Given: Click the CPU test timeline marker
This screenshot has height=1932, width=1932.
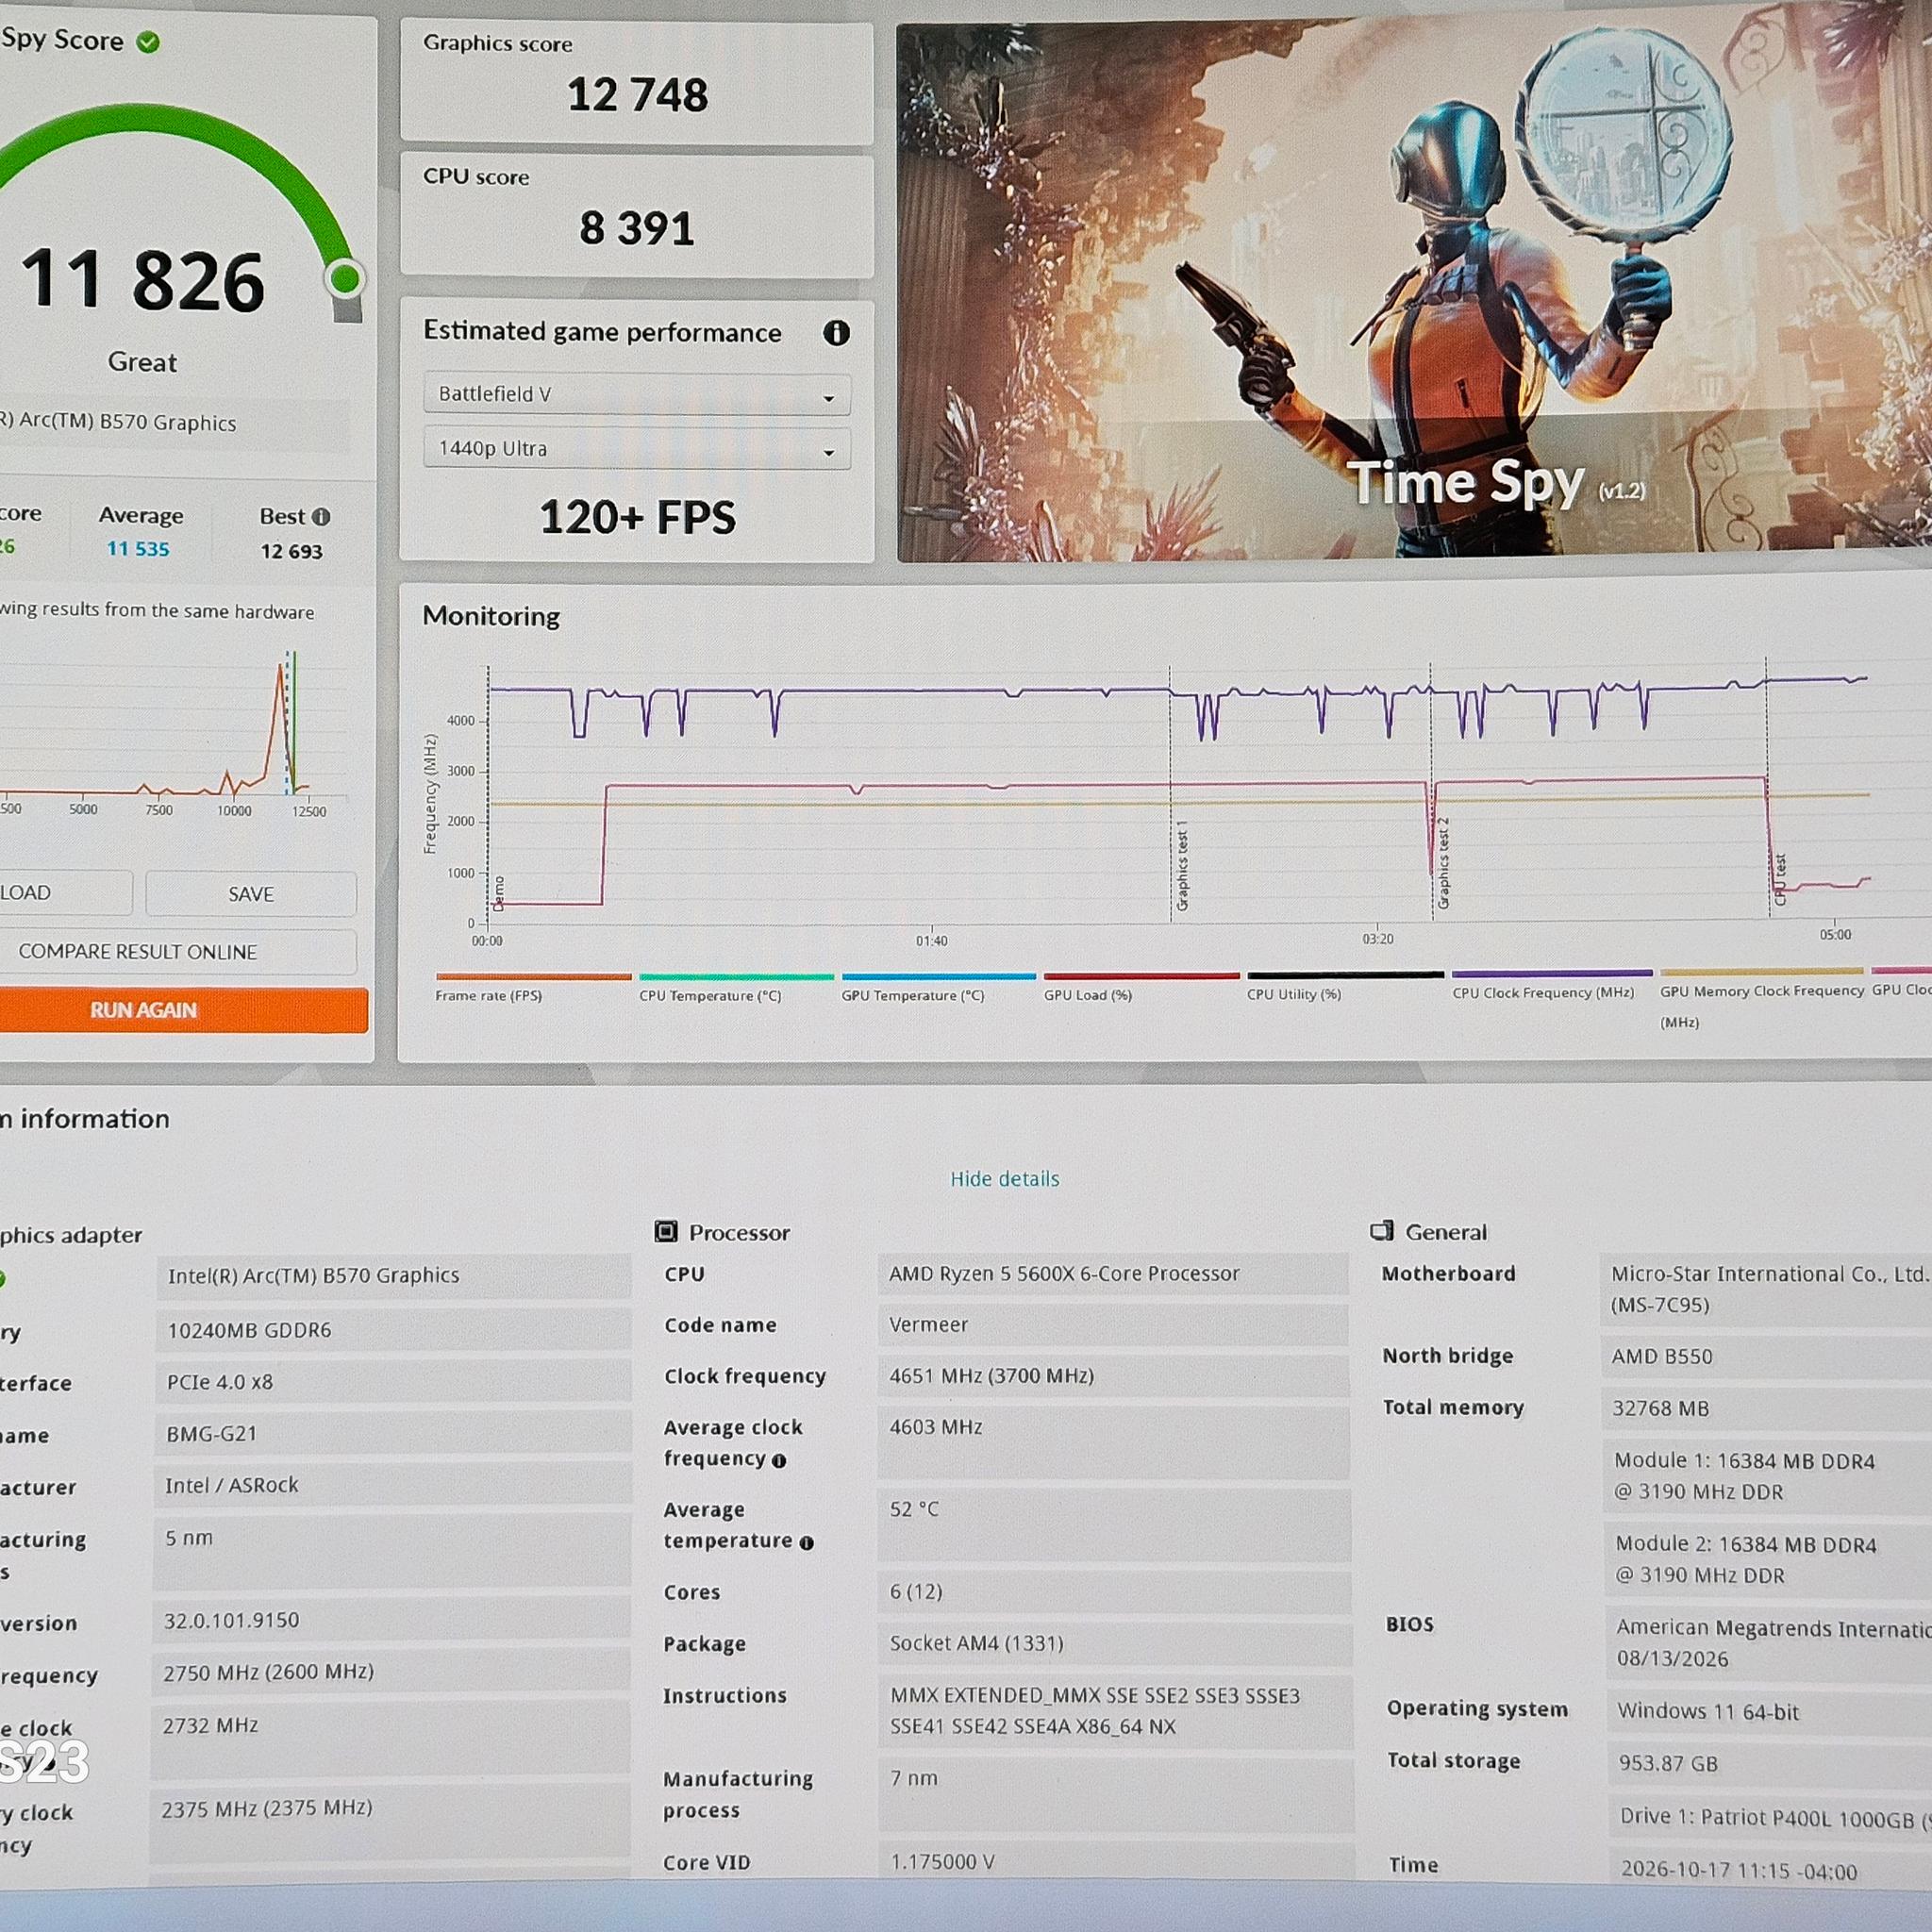Looking at the screenshot, I should pyautogui.click(x=1780, y=880).
